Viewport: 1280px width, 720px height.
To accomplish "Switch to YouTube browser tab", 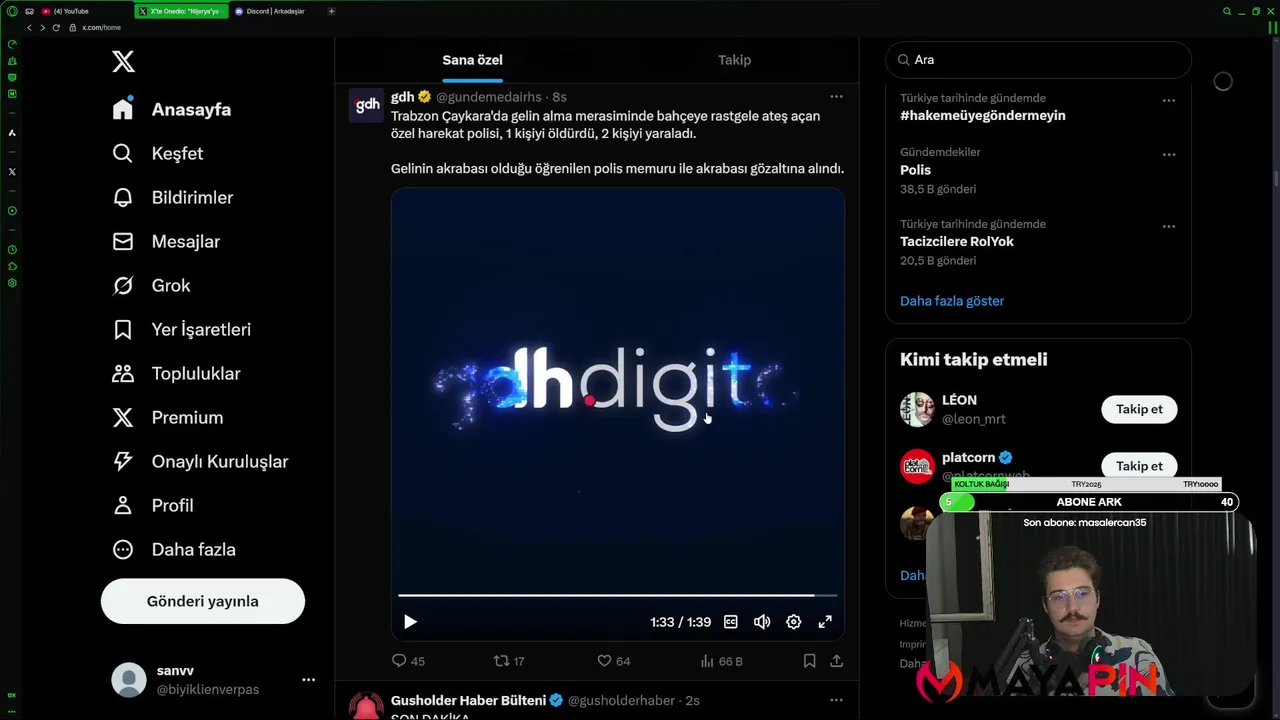I will click(x=84, y=11).
